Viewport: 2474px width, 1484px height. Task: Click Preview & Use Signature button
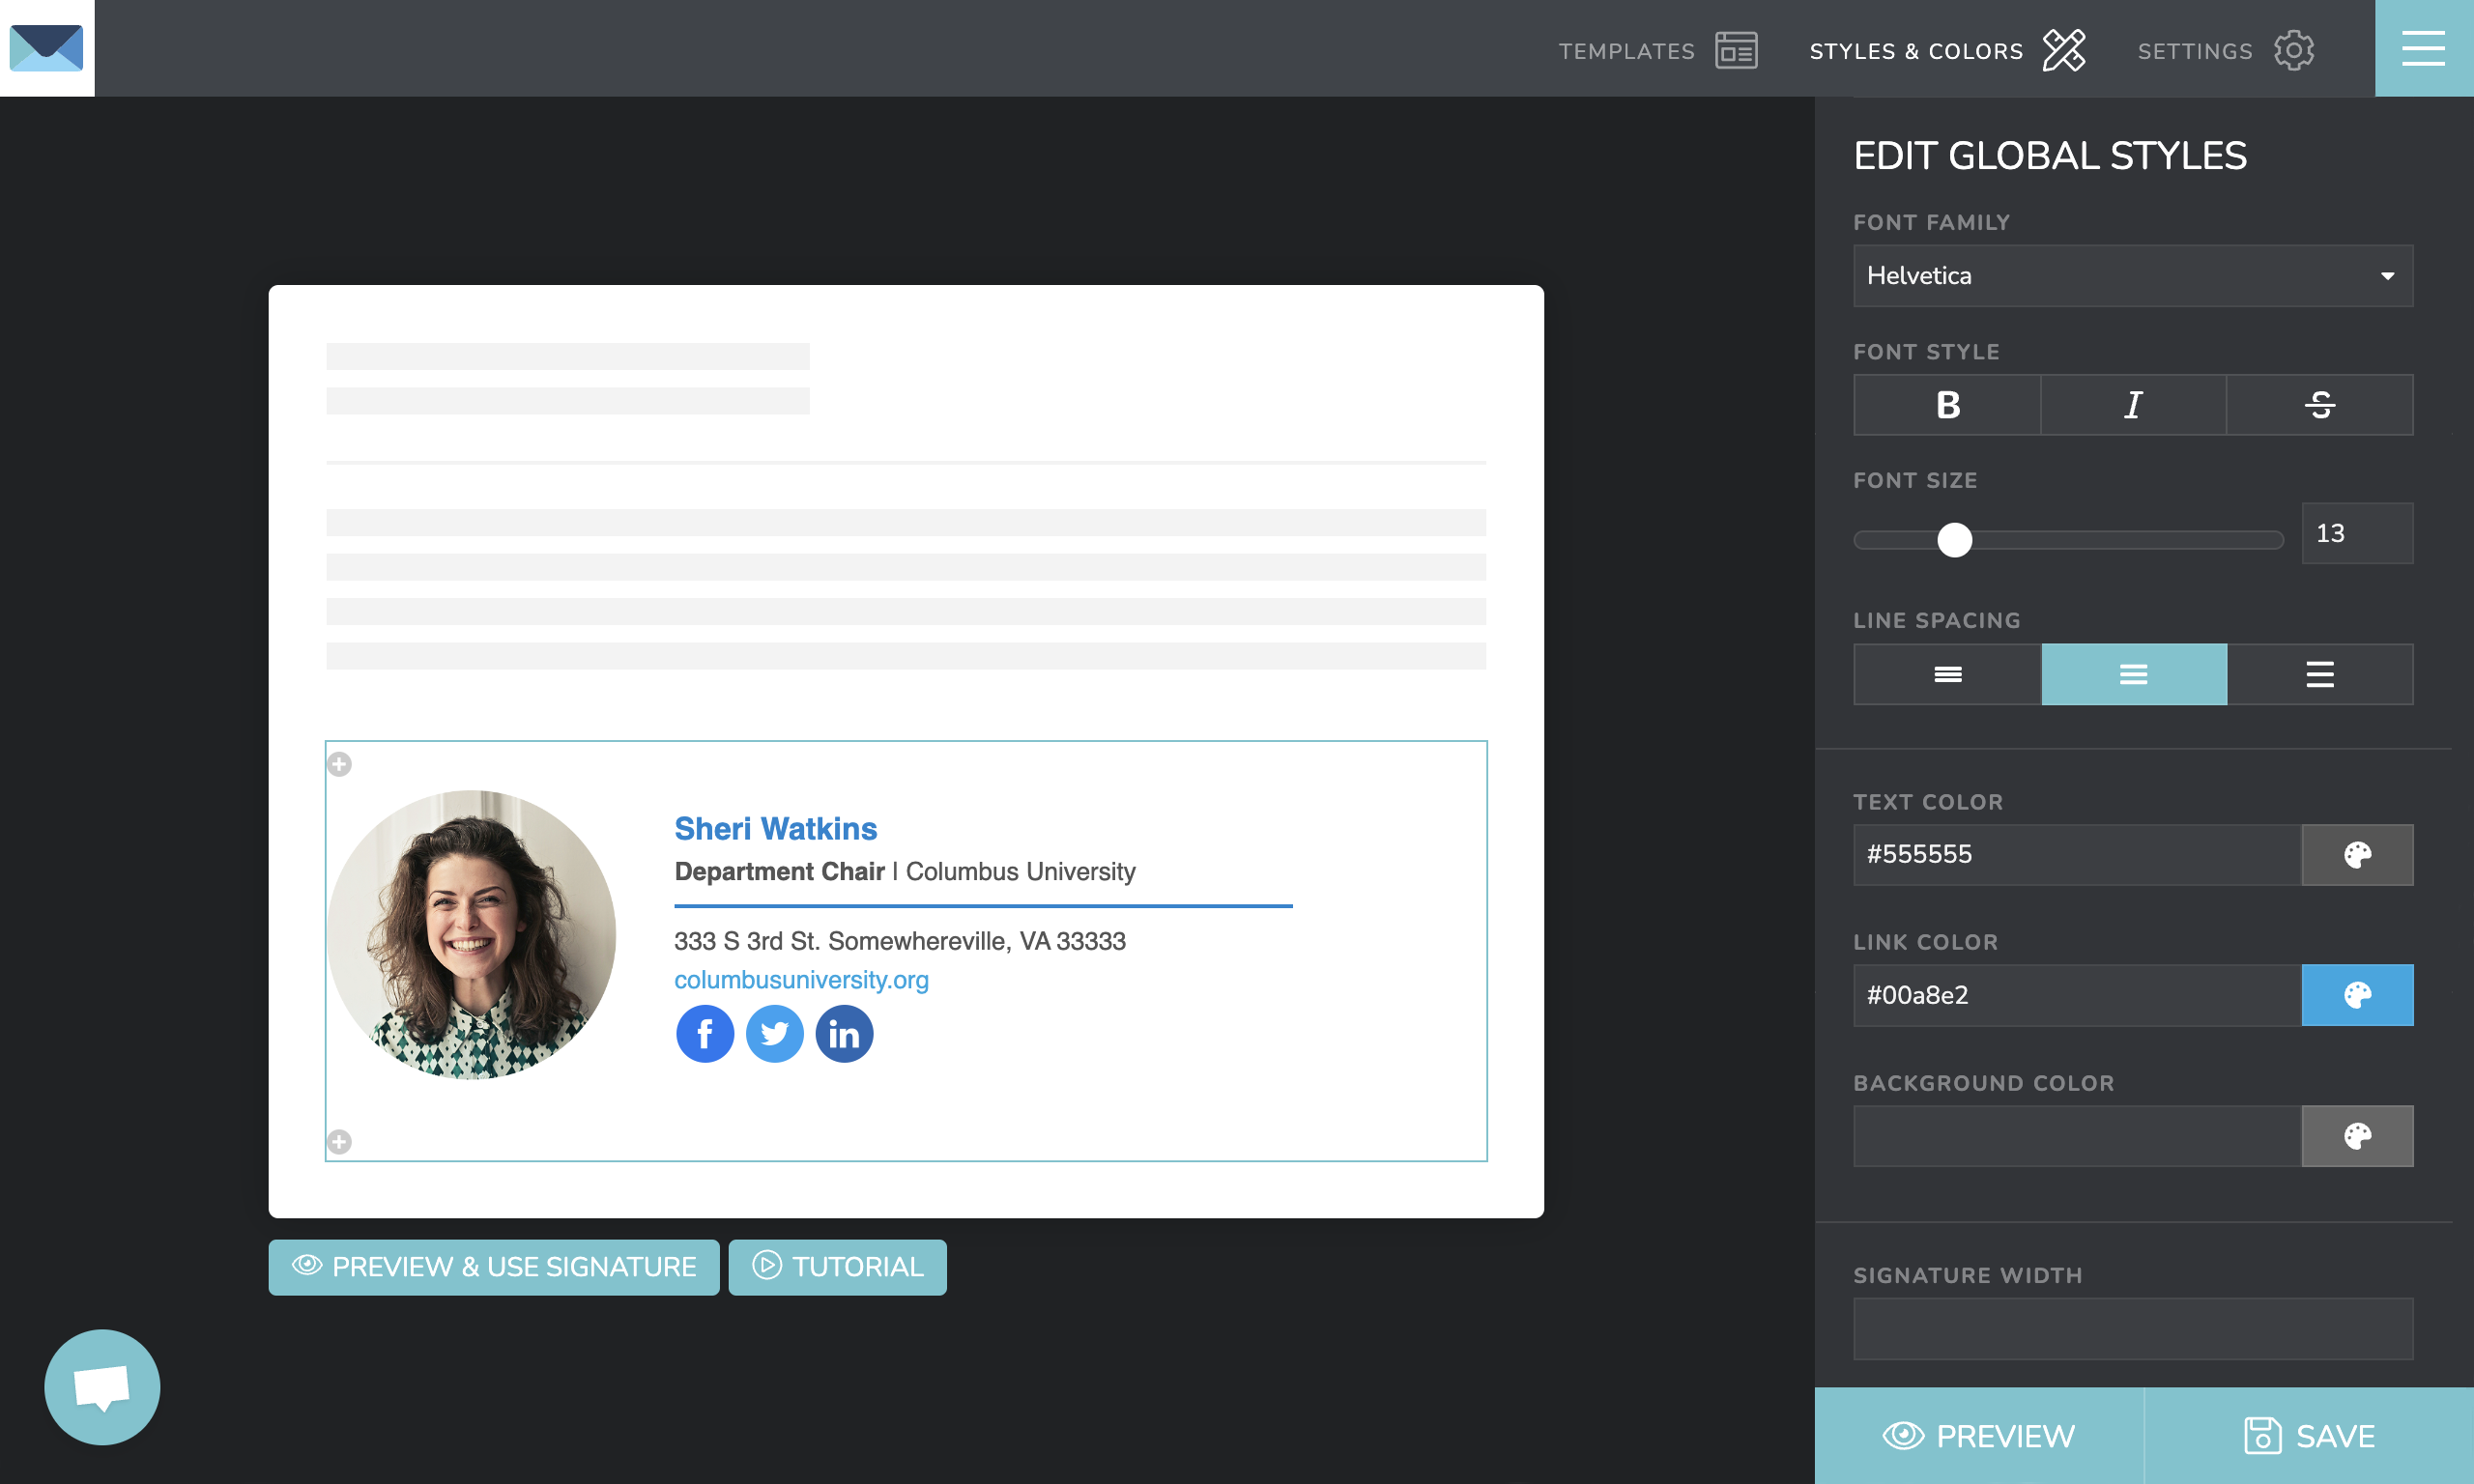(494, 1267)
